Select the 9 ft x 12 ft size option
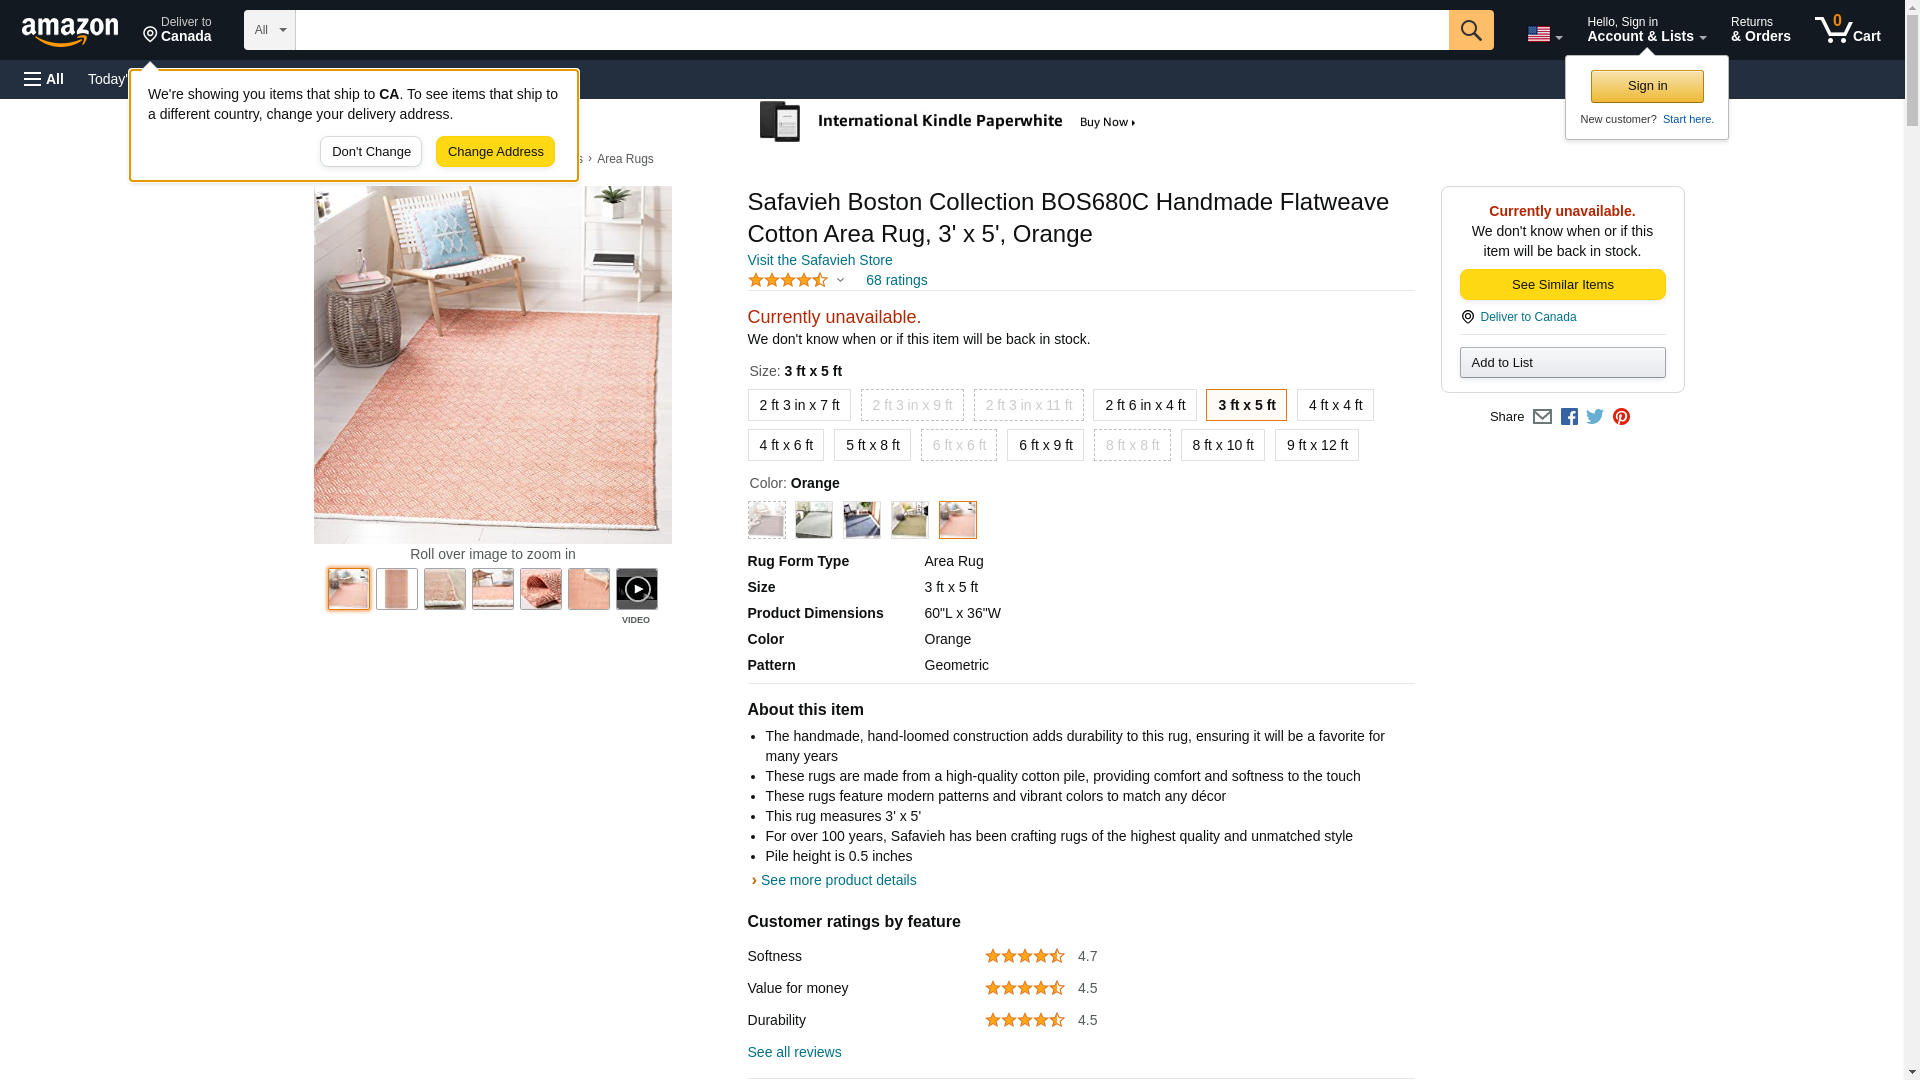This screenshot has width=1920, height=1080. (1316, 445)
